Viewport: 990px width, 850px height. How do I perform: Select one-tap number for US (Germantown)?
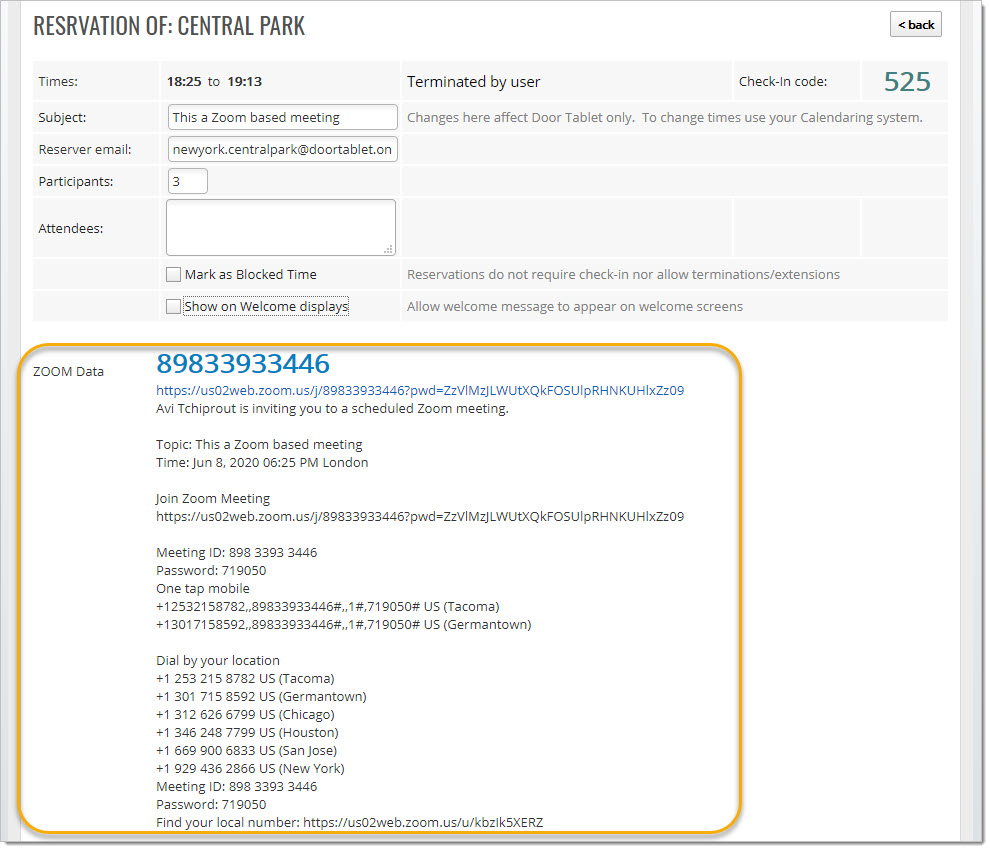click(x=343, y=625)
